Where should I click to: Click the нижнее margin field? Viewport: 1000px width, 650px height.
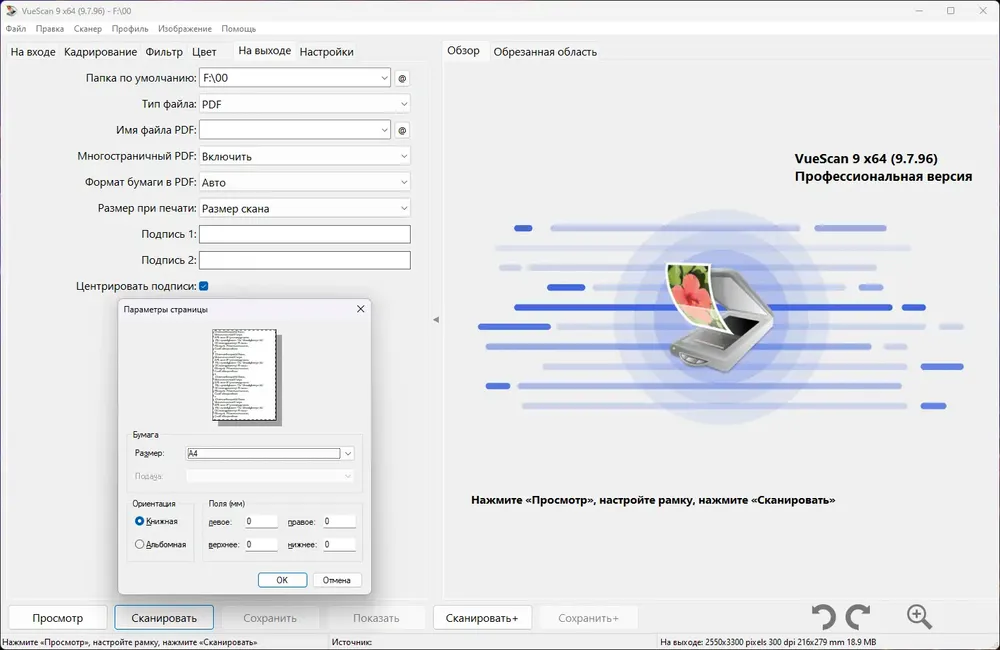click(339, 544)
